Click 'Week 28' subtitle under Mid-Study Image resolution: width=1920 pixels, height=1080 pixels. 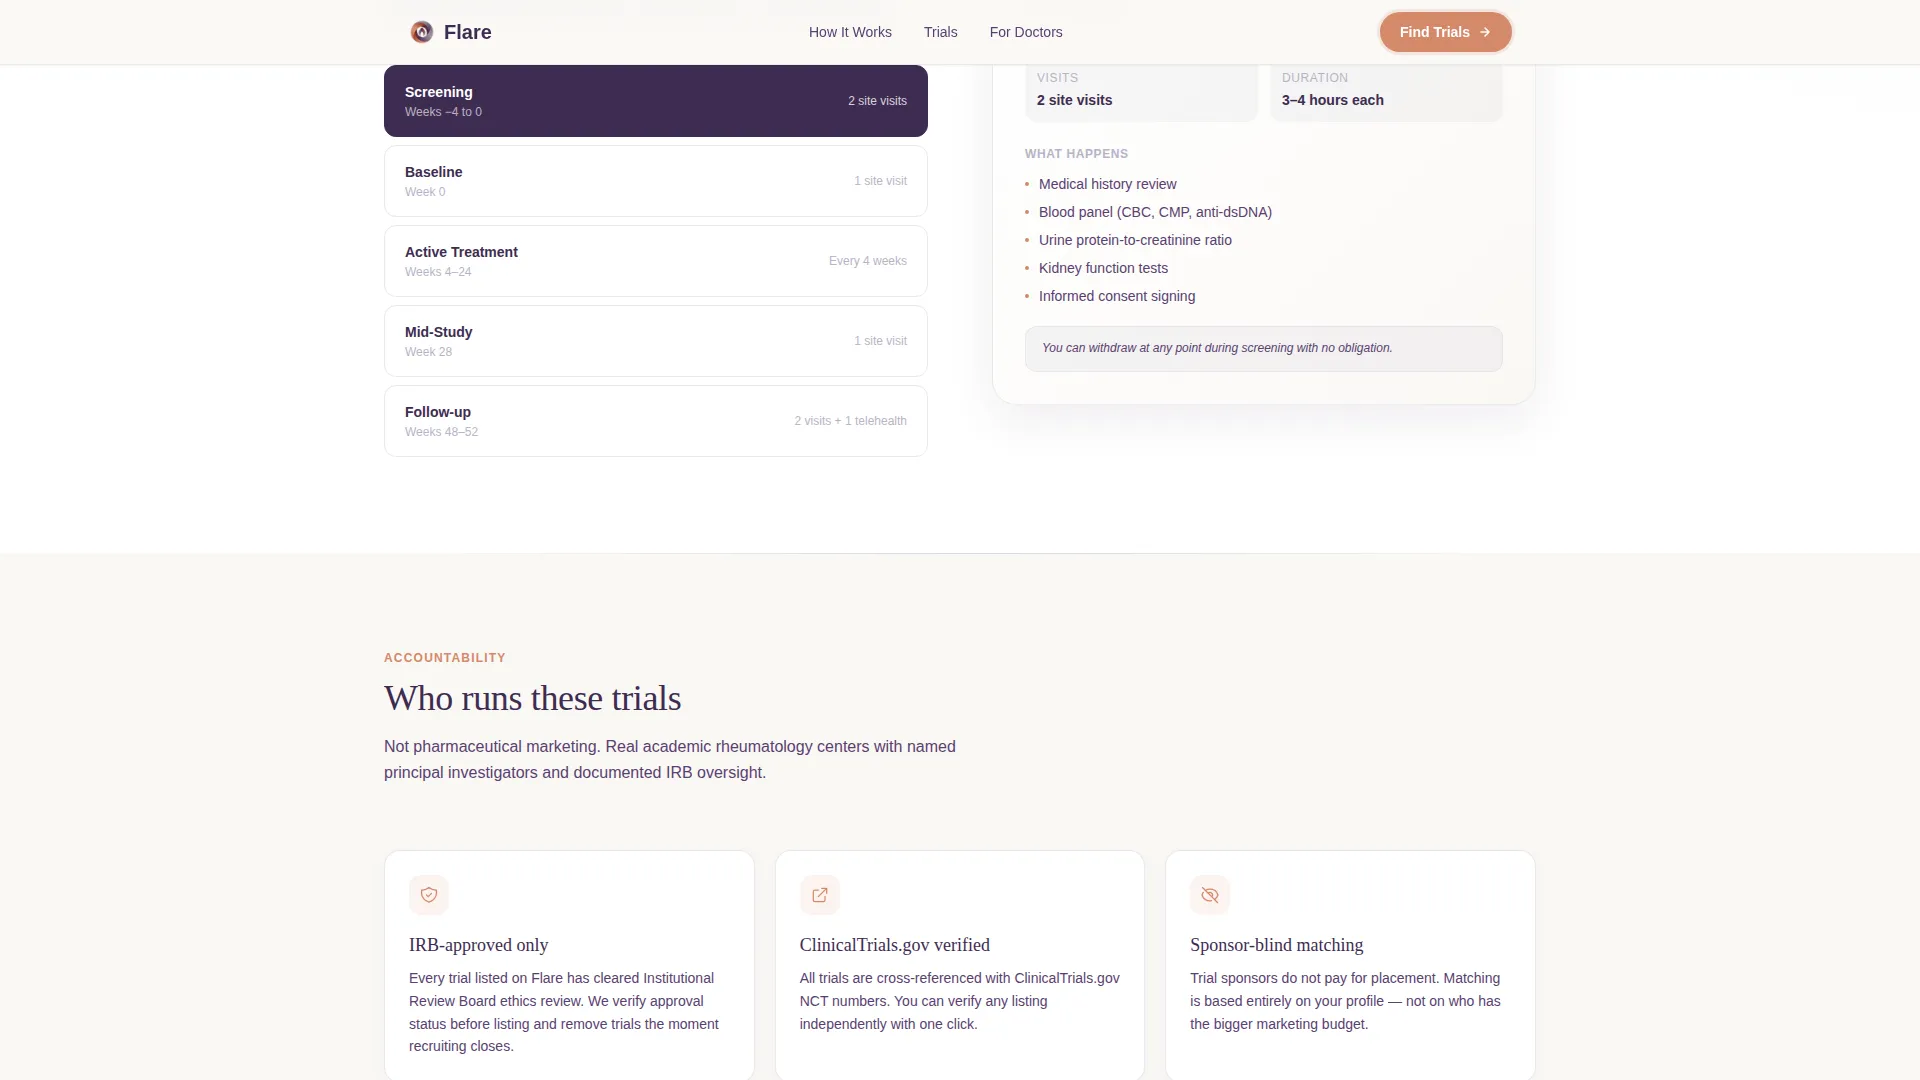click(x=428, y=352)
